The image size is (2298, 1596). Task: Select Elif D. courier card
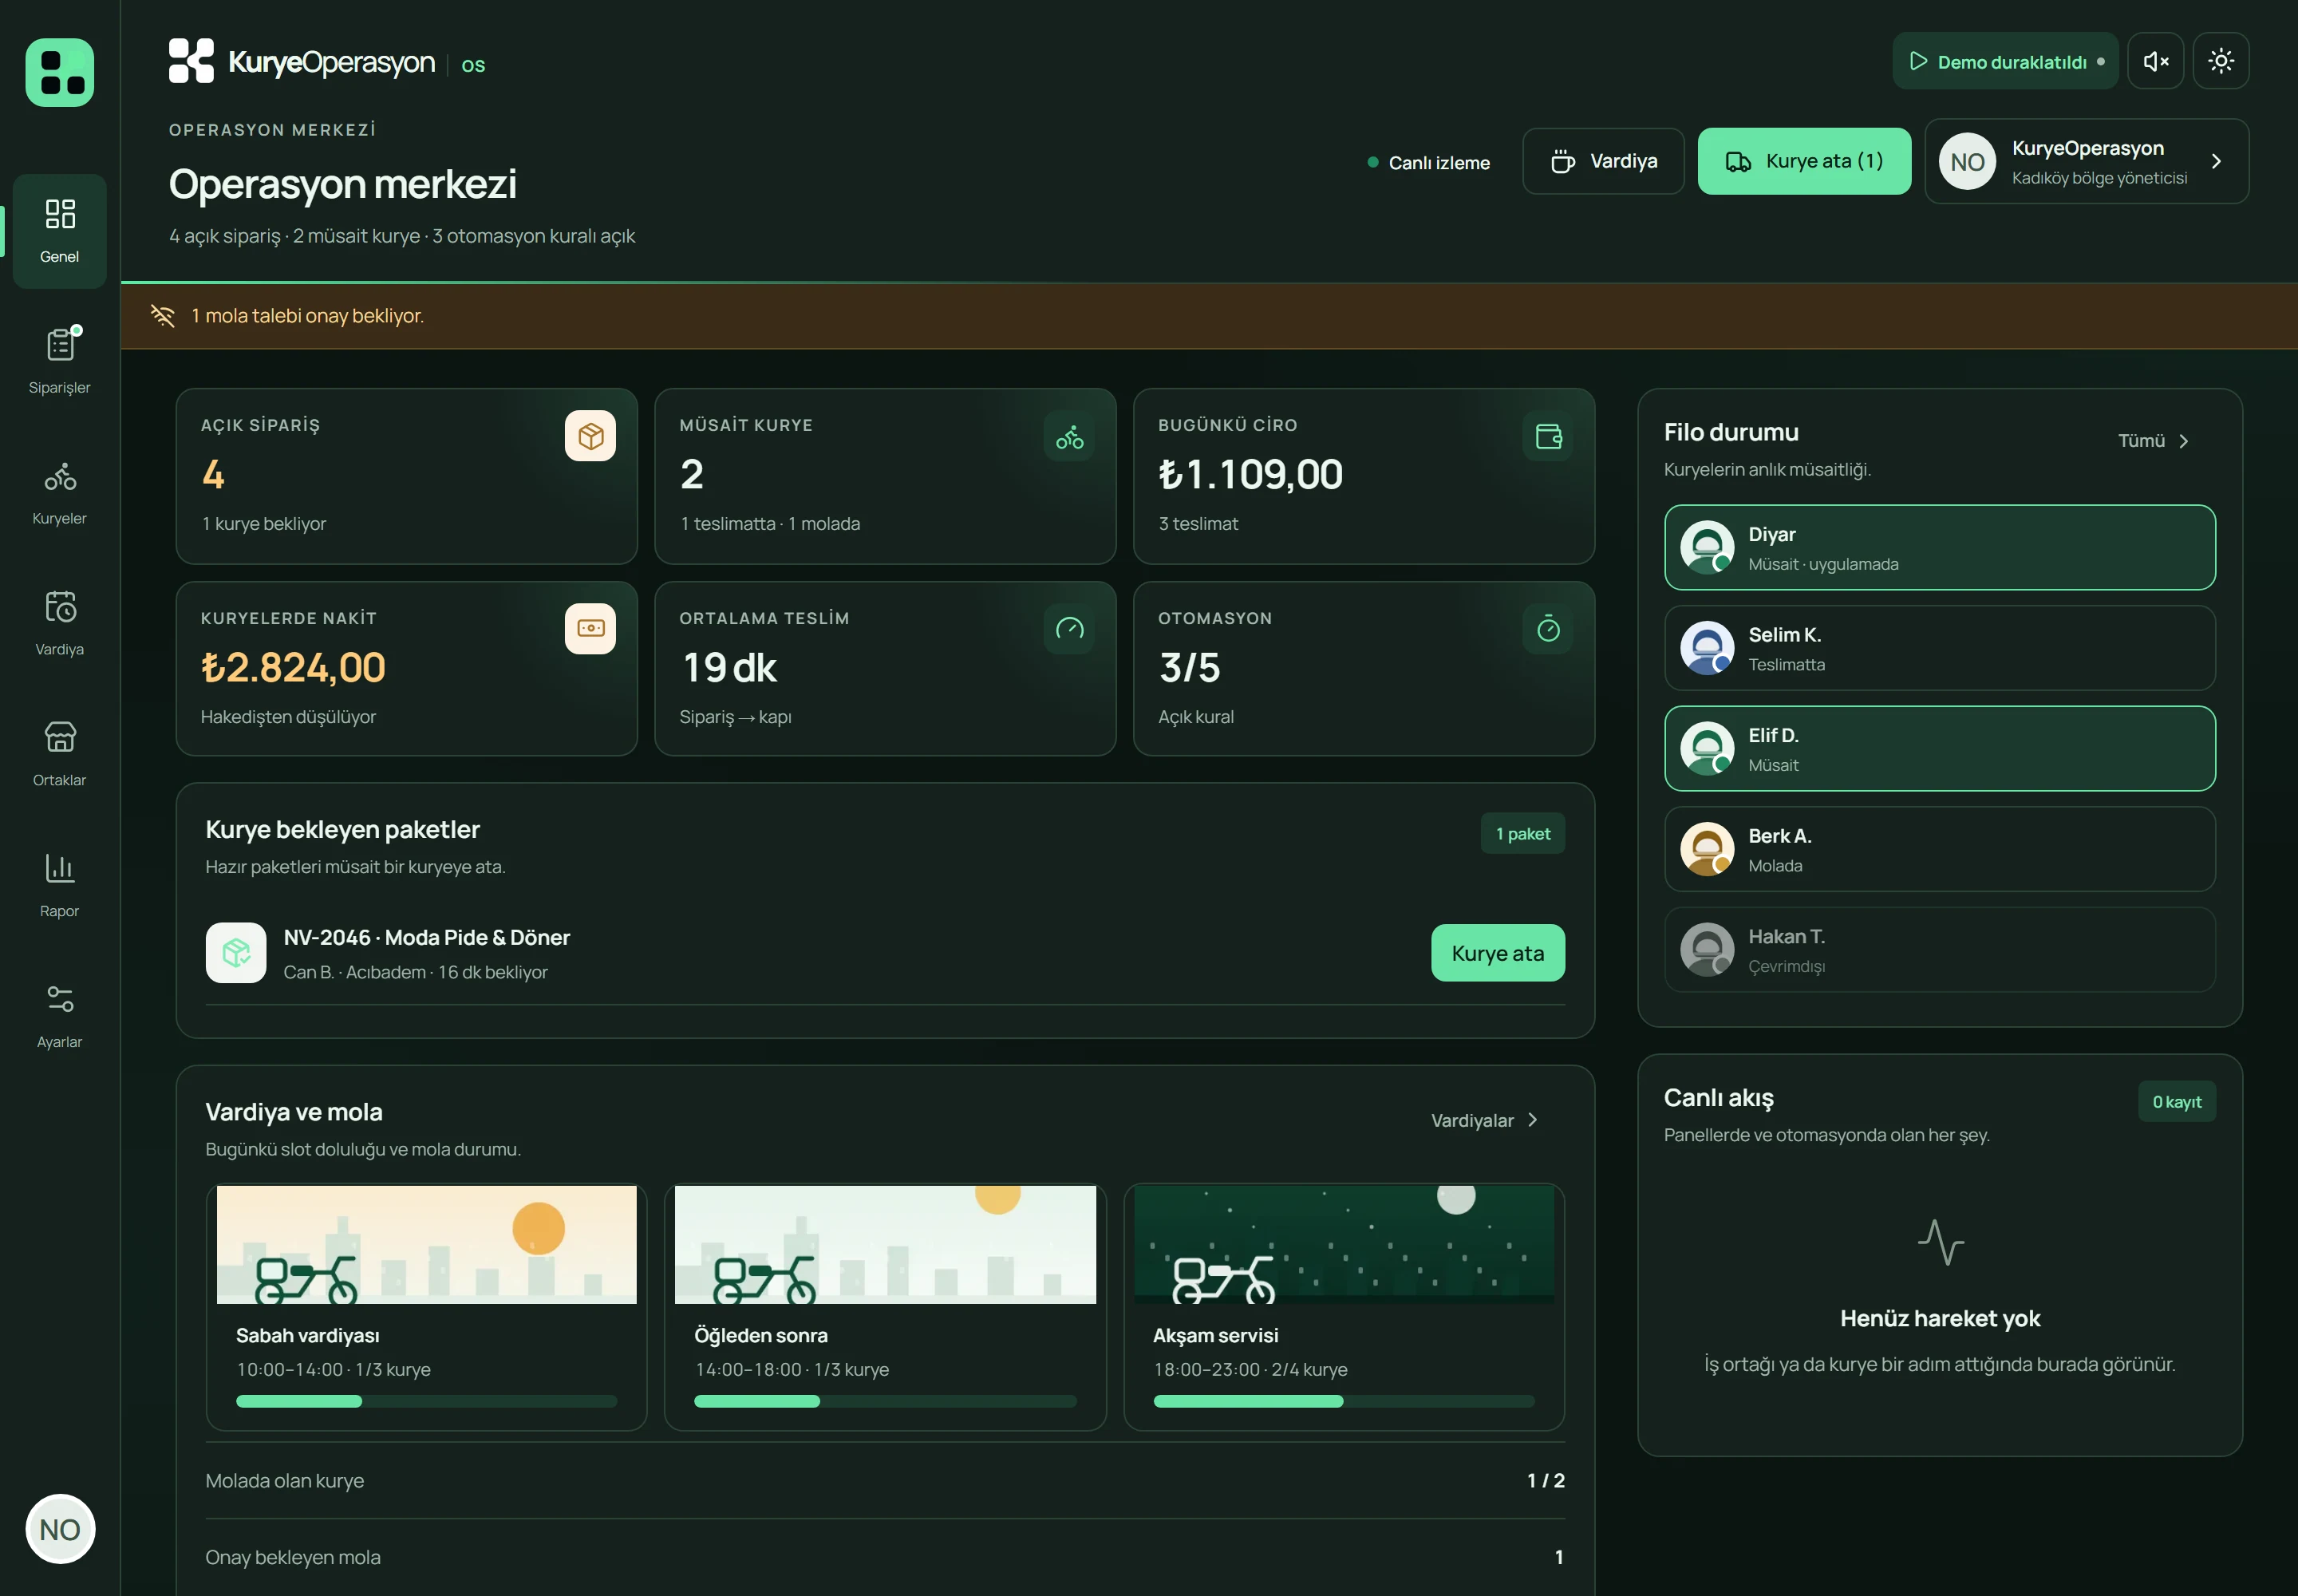pos(1939,749)
